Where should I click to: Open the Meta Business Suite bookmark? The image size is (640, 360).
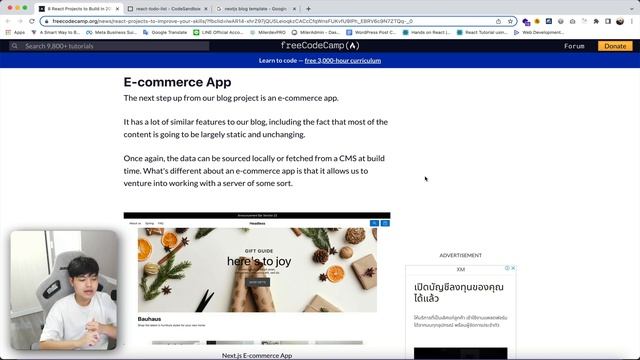[x=111, y=32]
